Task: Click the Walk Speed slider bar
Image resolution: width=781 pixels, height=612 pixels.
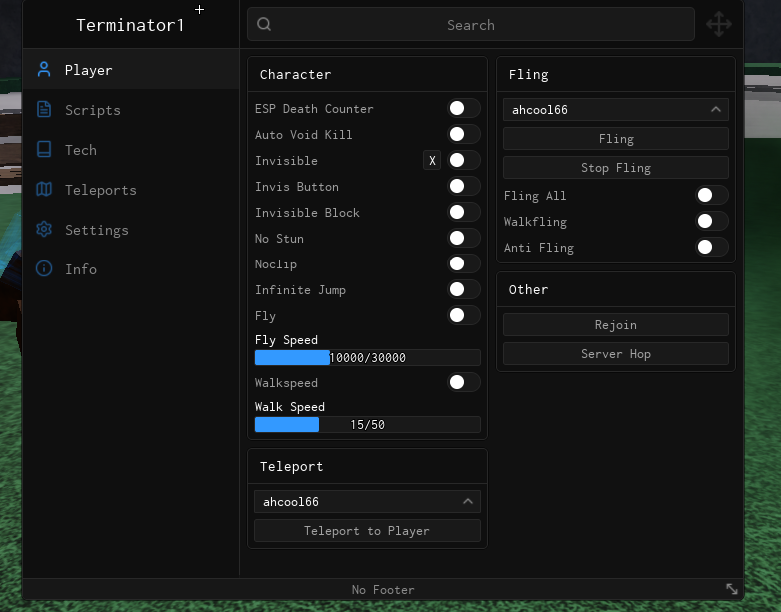Action: coord(367,424)
